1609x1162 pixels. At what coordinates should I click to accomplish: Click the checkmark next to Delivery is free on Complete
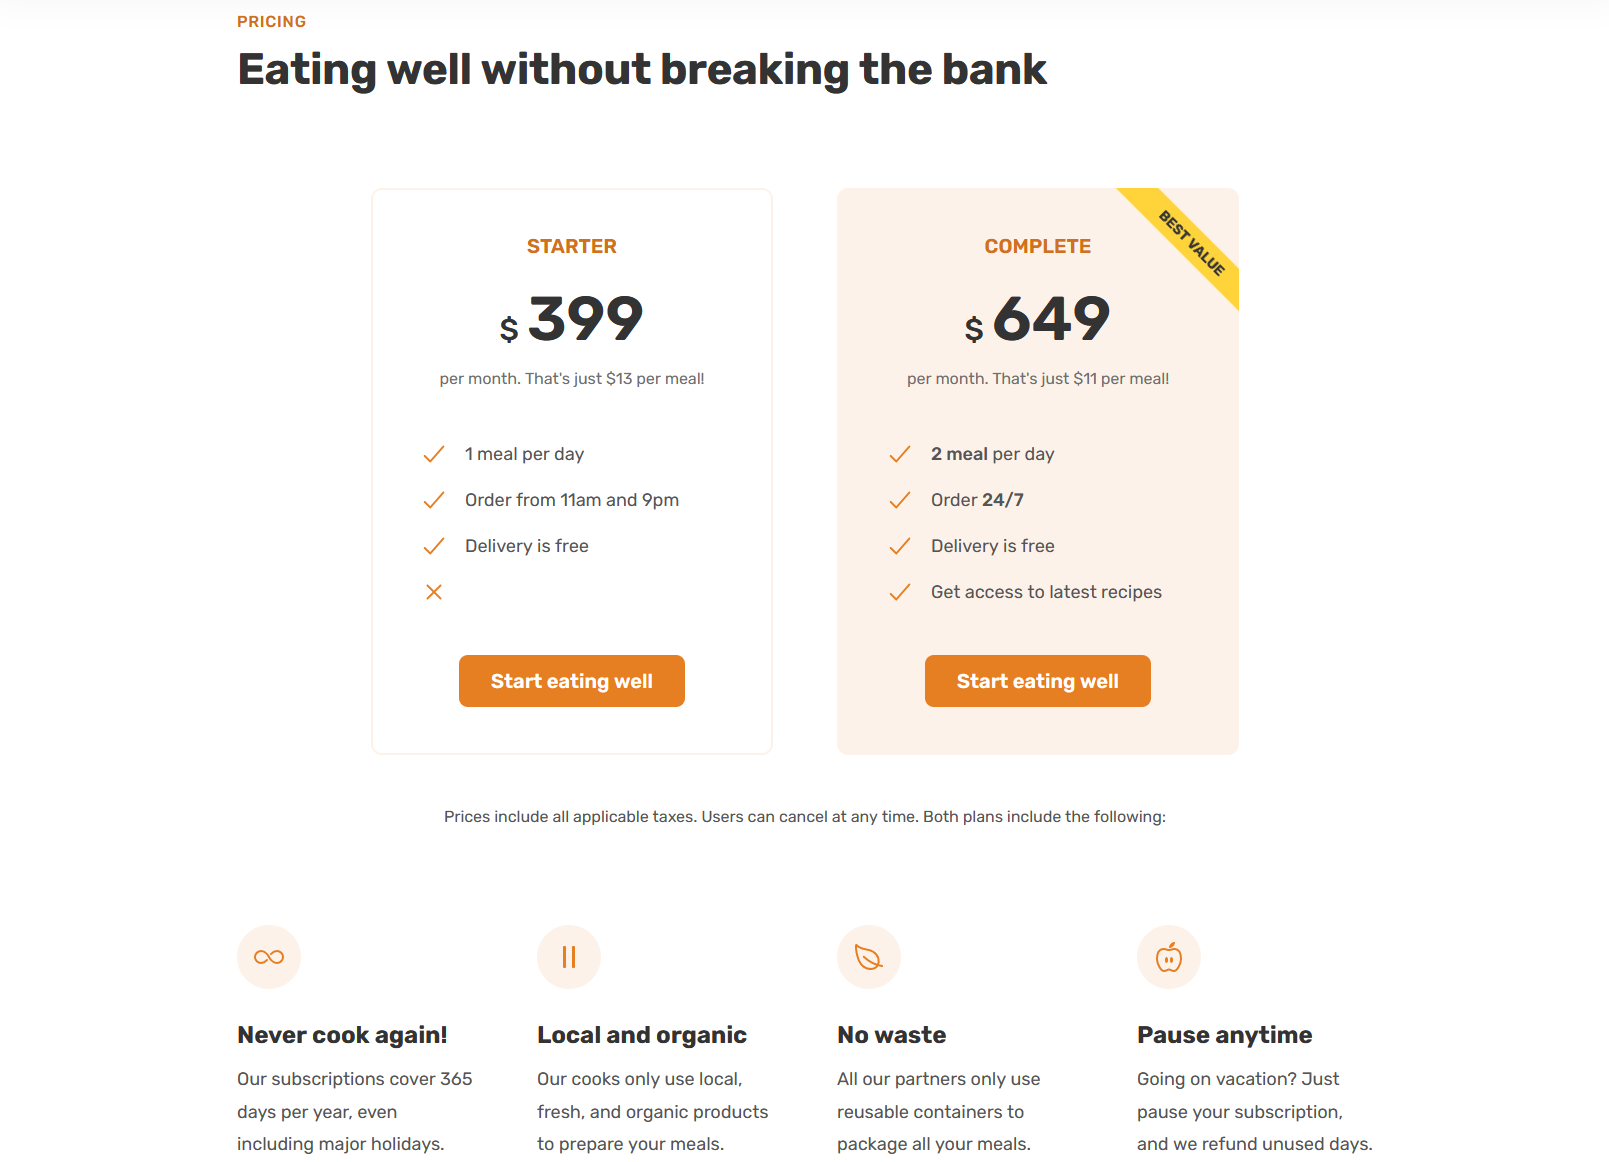click(900, 546)
